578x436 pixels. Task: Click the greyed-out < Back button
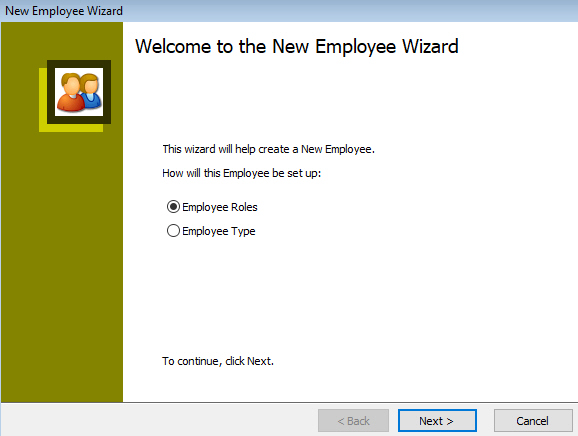click(354, 421)
